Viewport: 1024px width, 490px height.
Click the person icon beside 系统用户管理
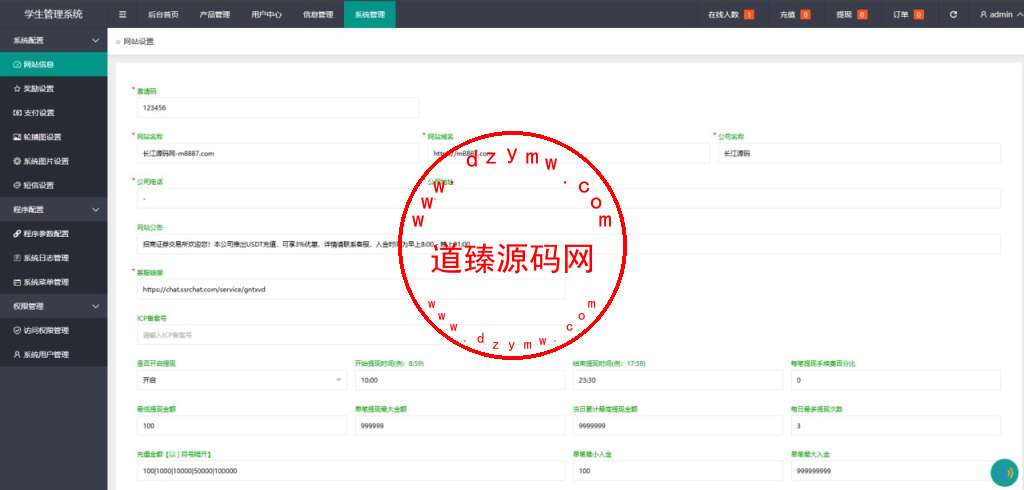pyautogui.click(x=17, y=355)
